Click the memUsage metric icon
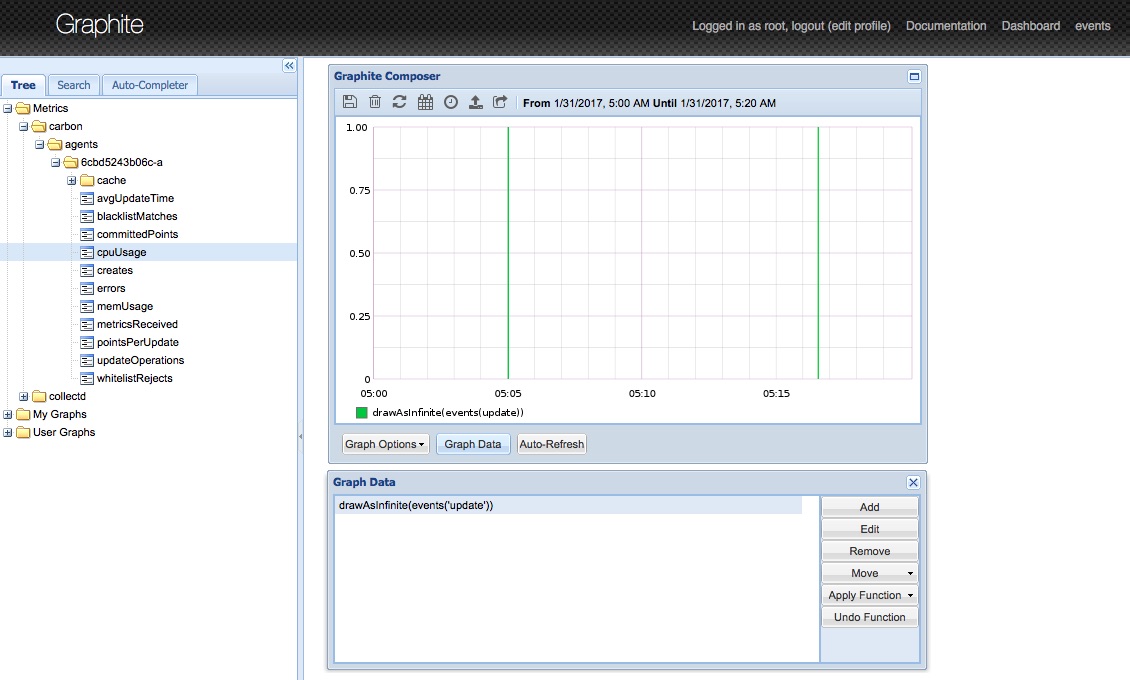The width and height of the screenshot is (1130, 680). pos(87,306)
